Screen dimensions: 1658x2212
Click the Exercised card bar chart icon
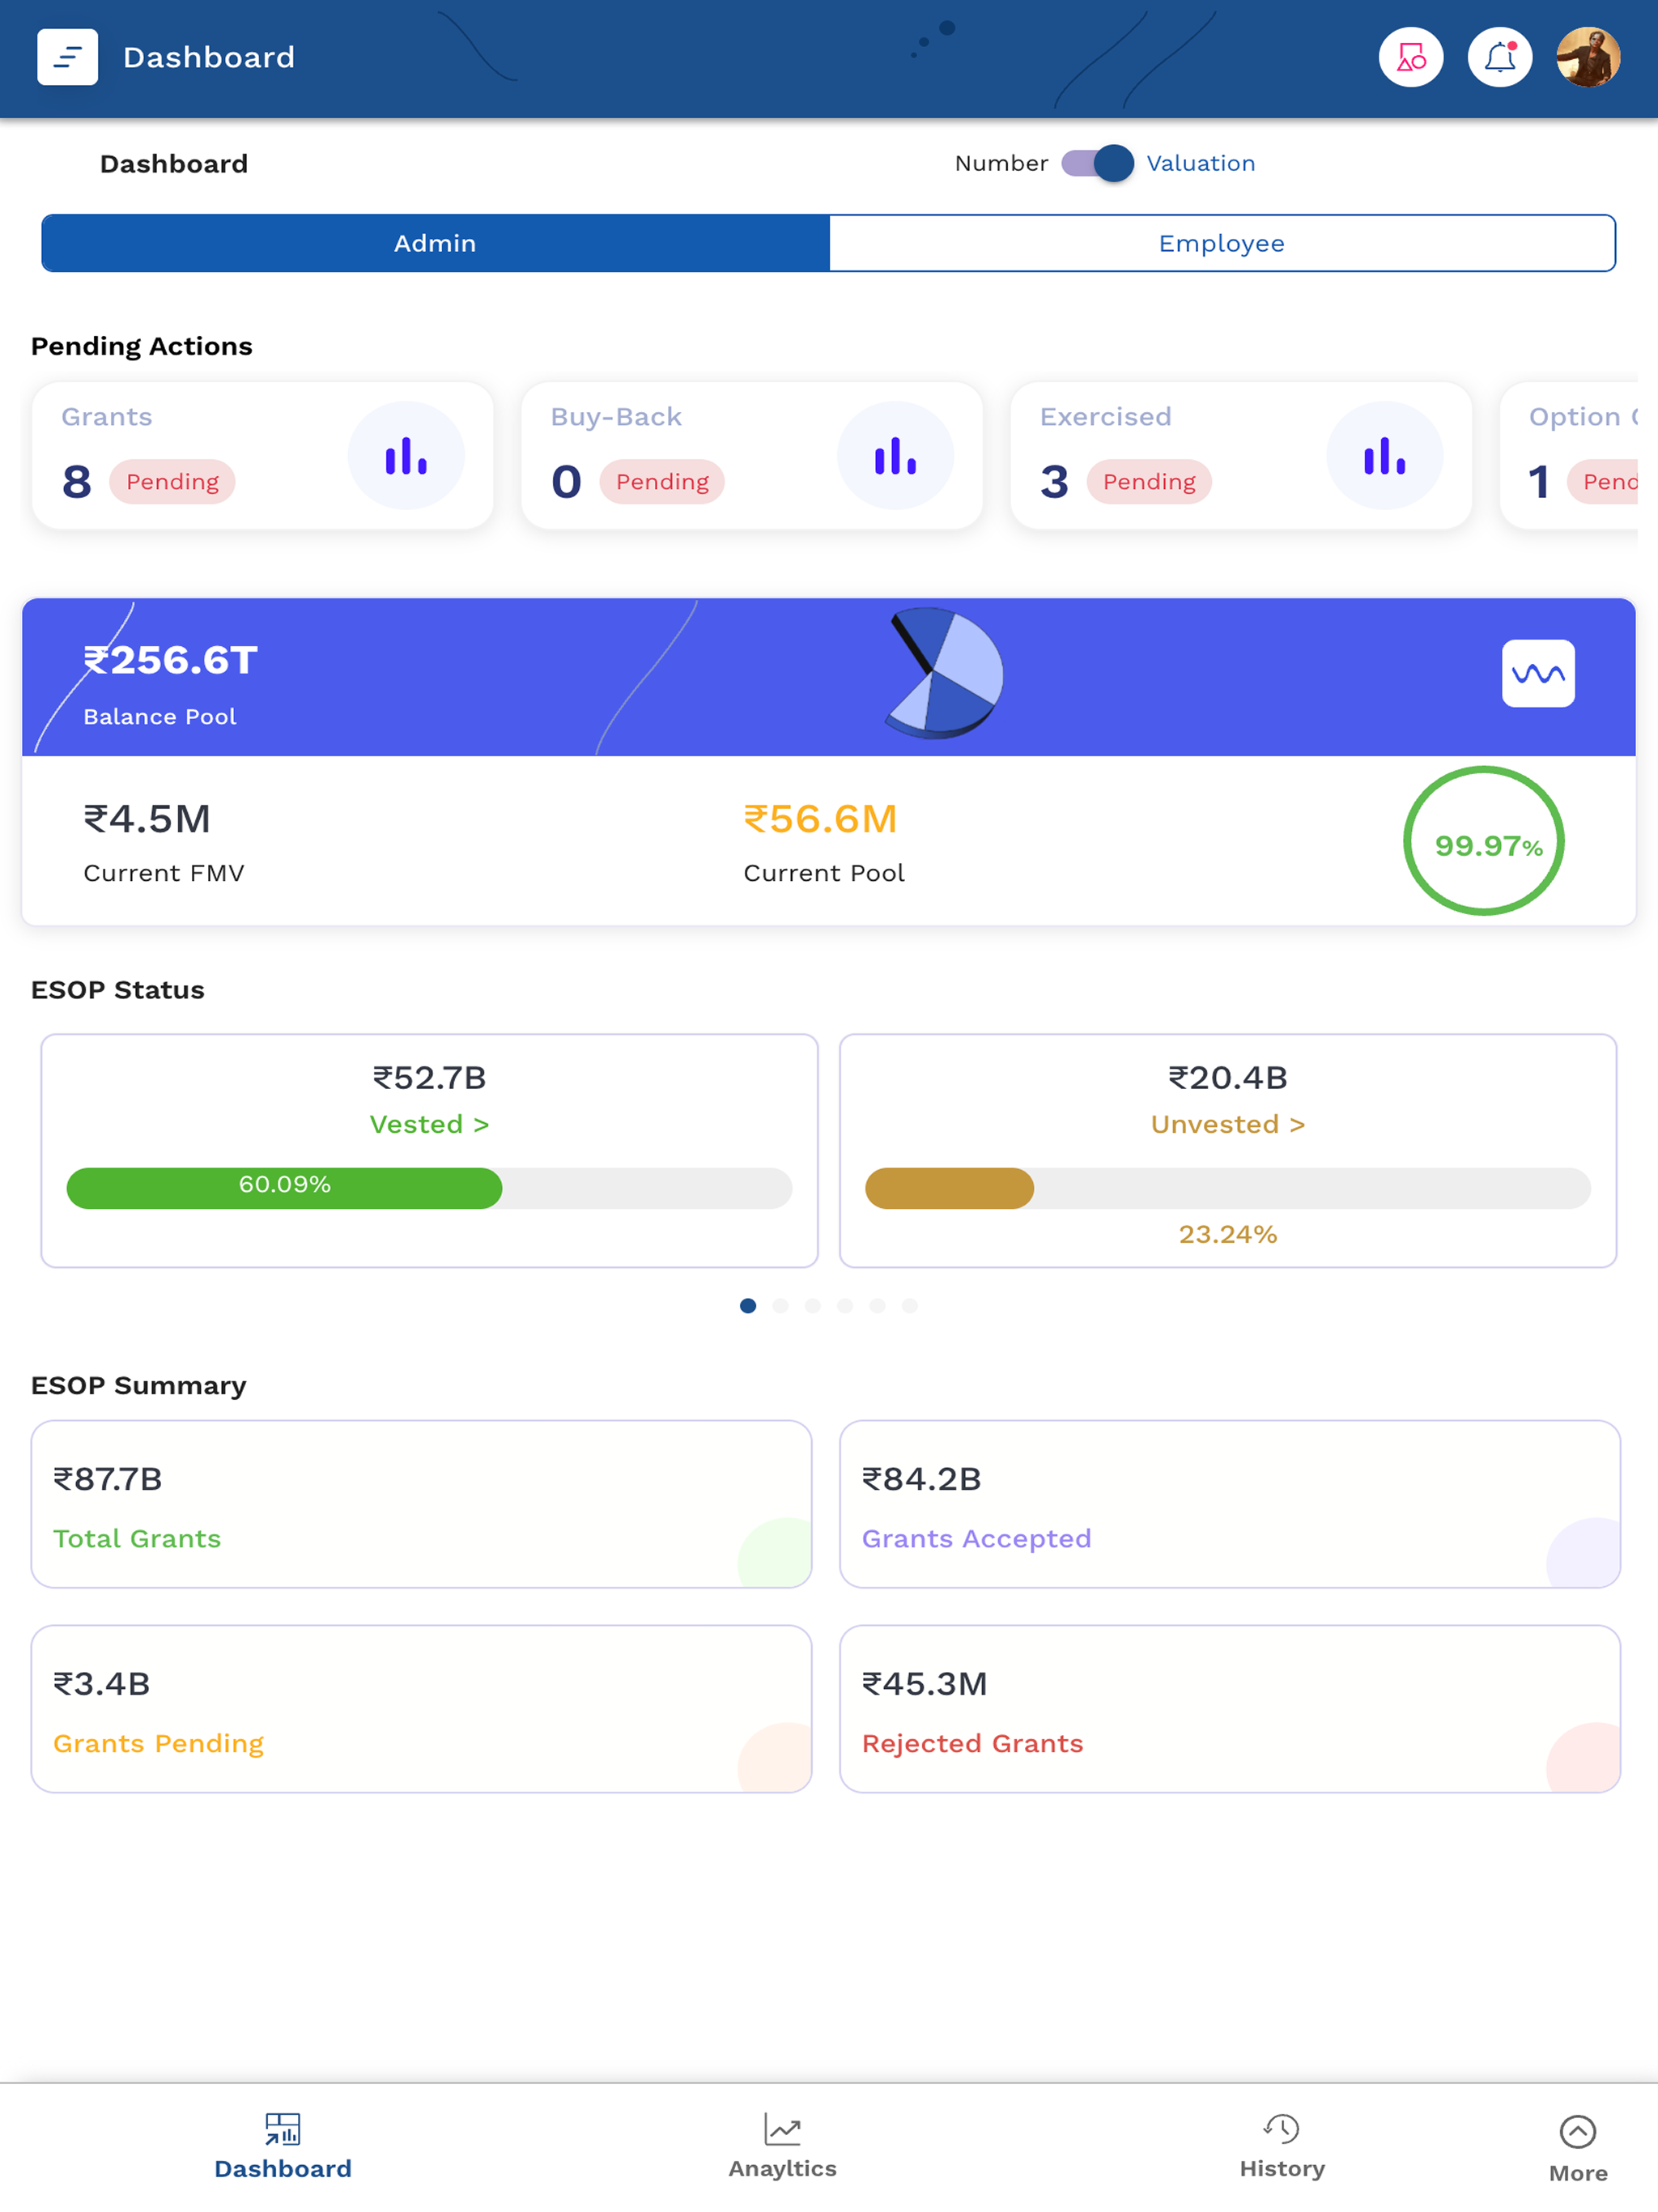(1384, 456)
